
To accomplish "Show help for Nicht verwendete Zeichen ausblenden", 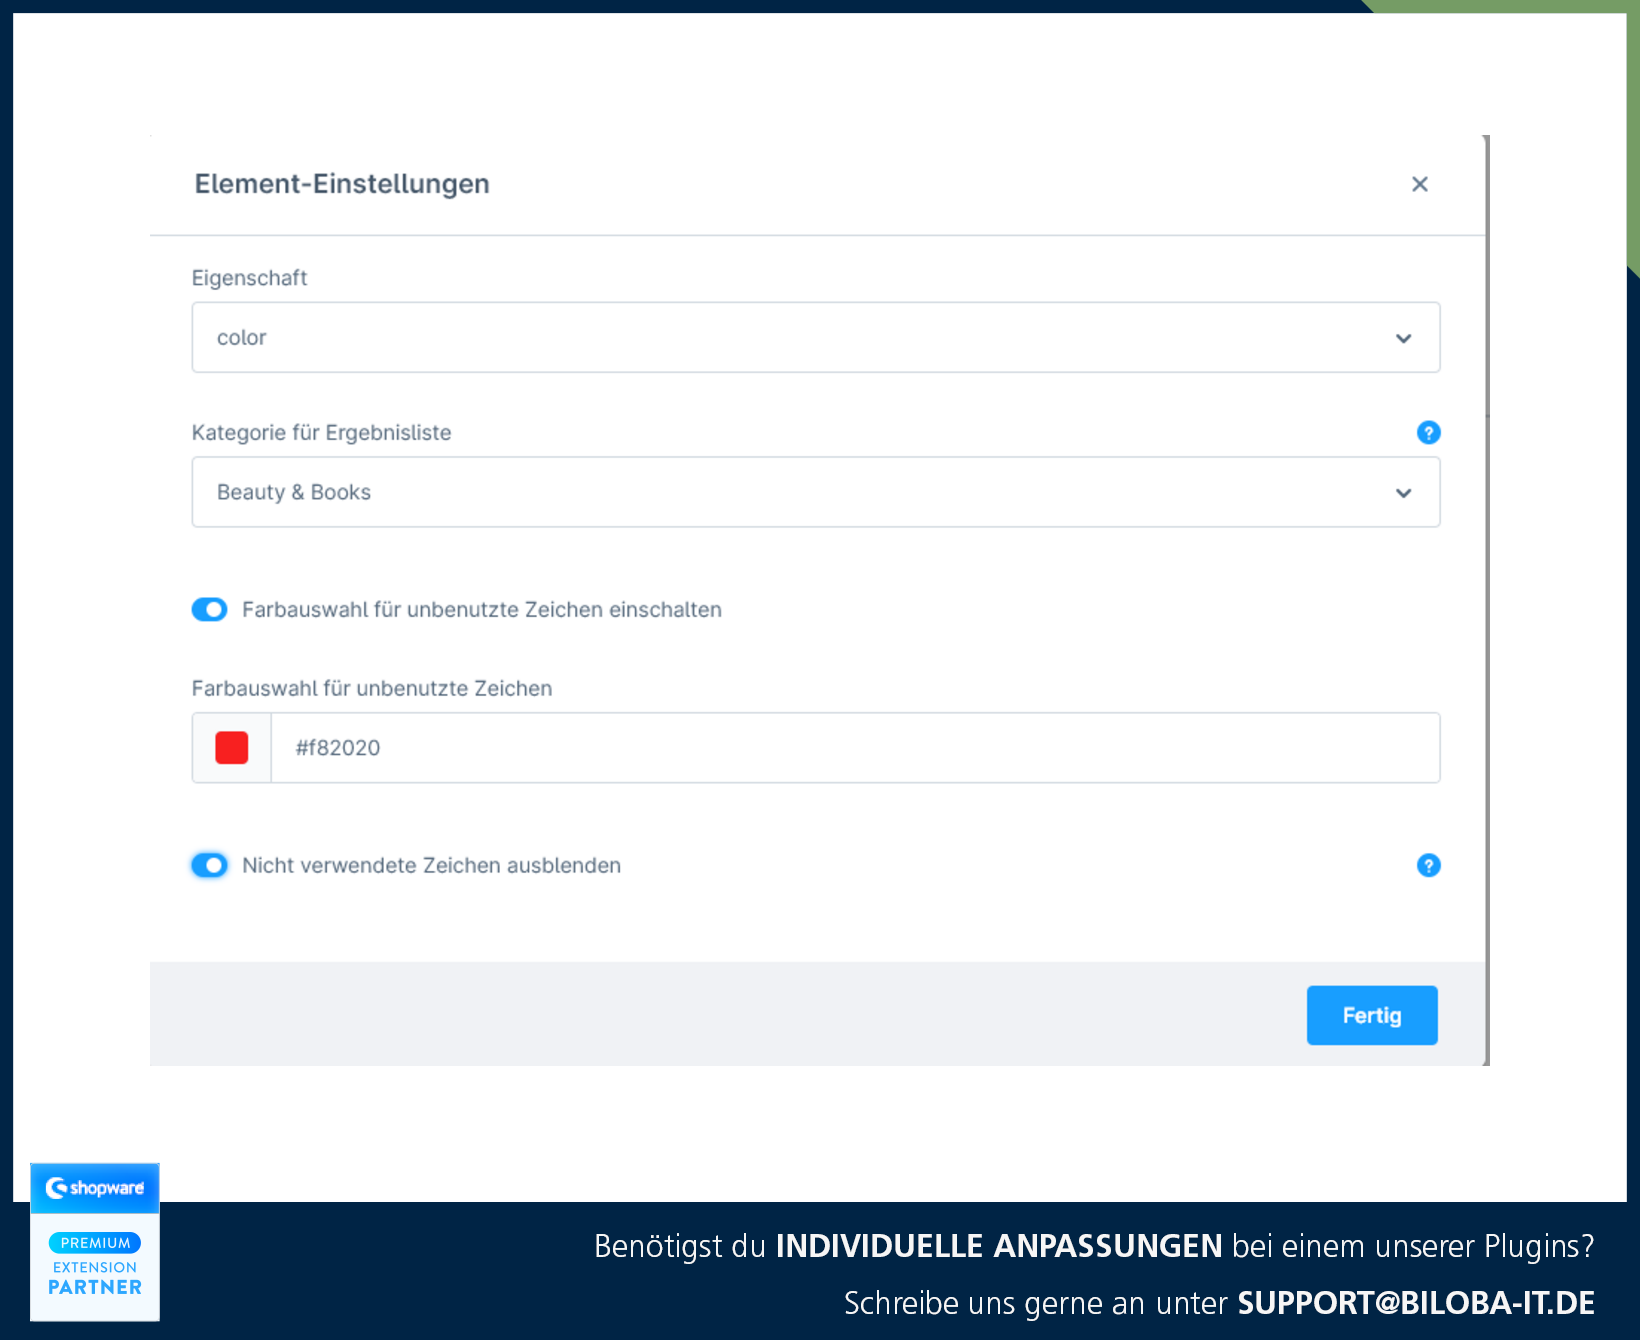I will (1428, 865).
